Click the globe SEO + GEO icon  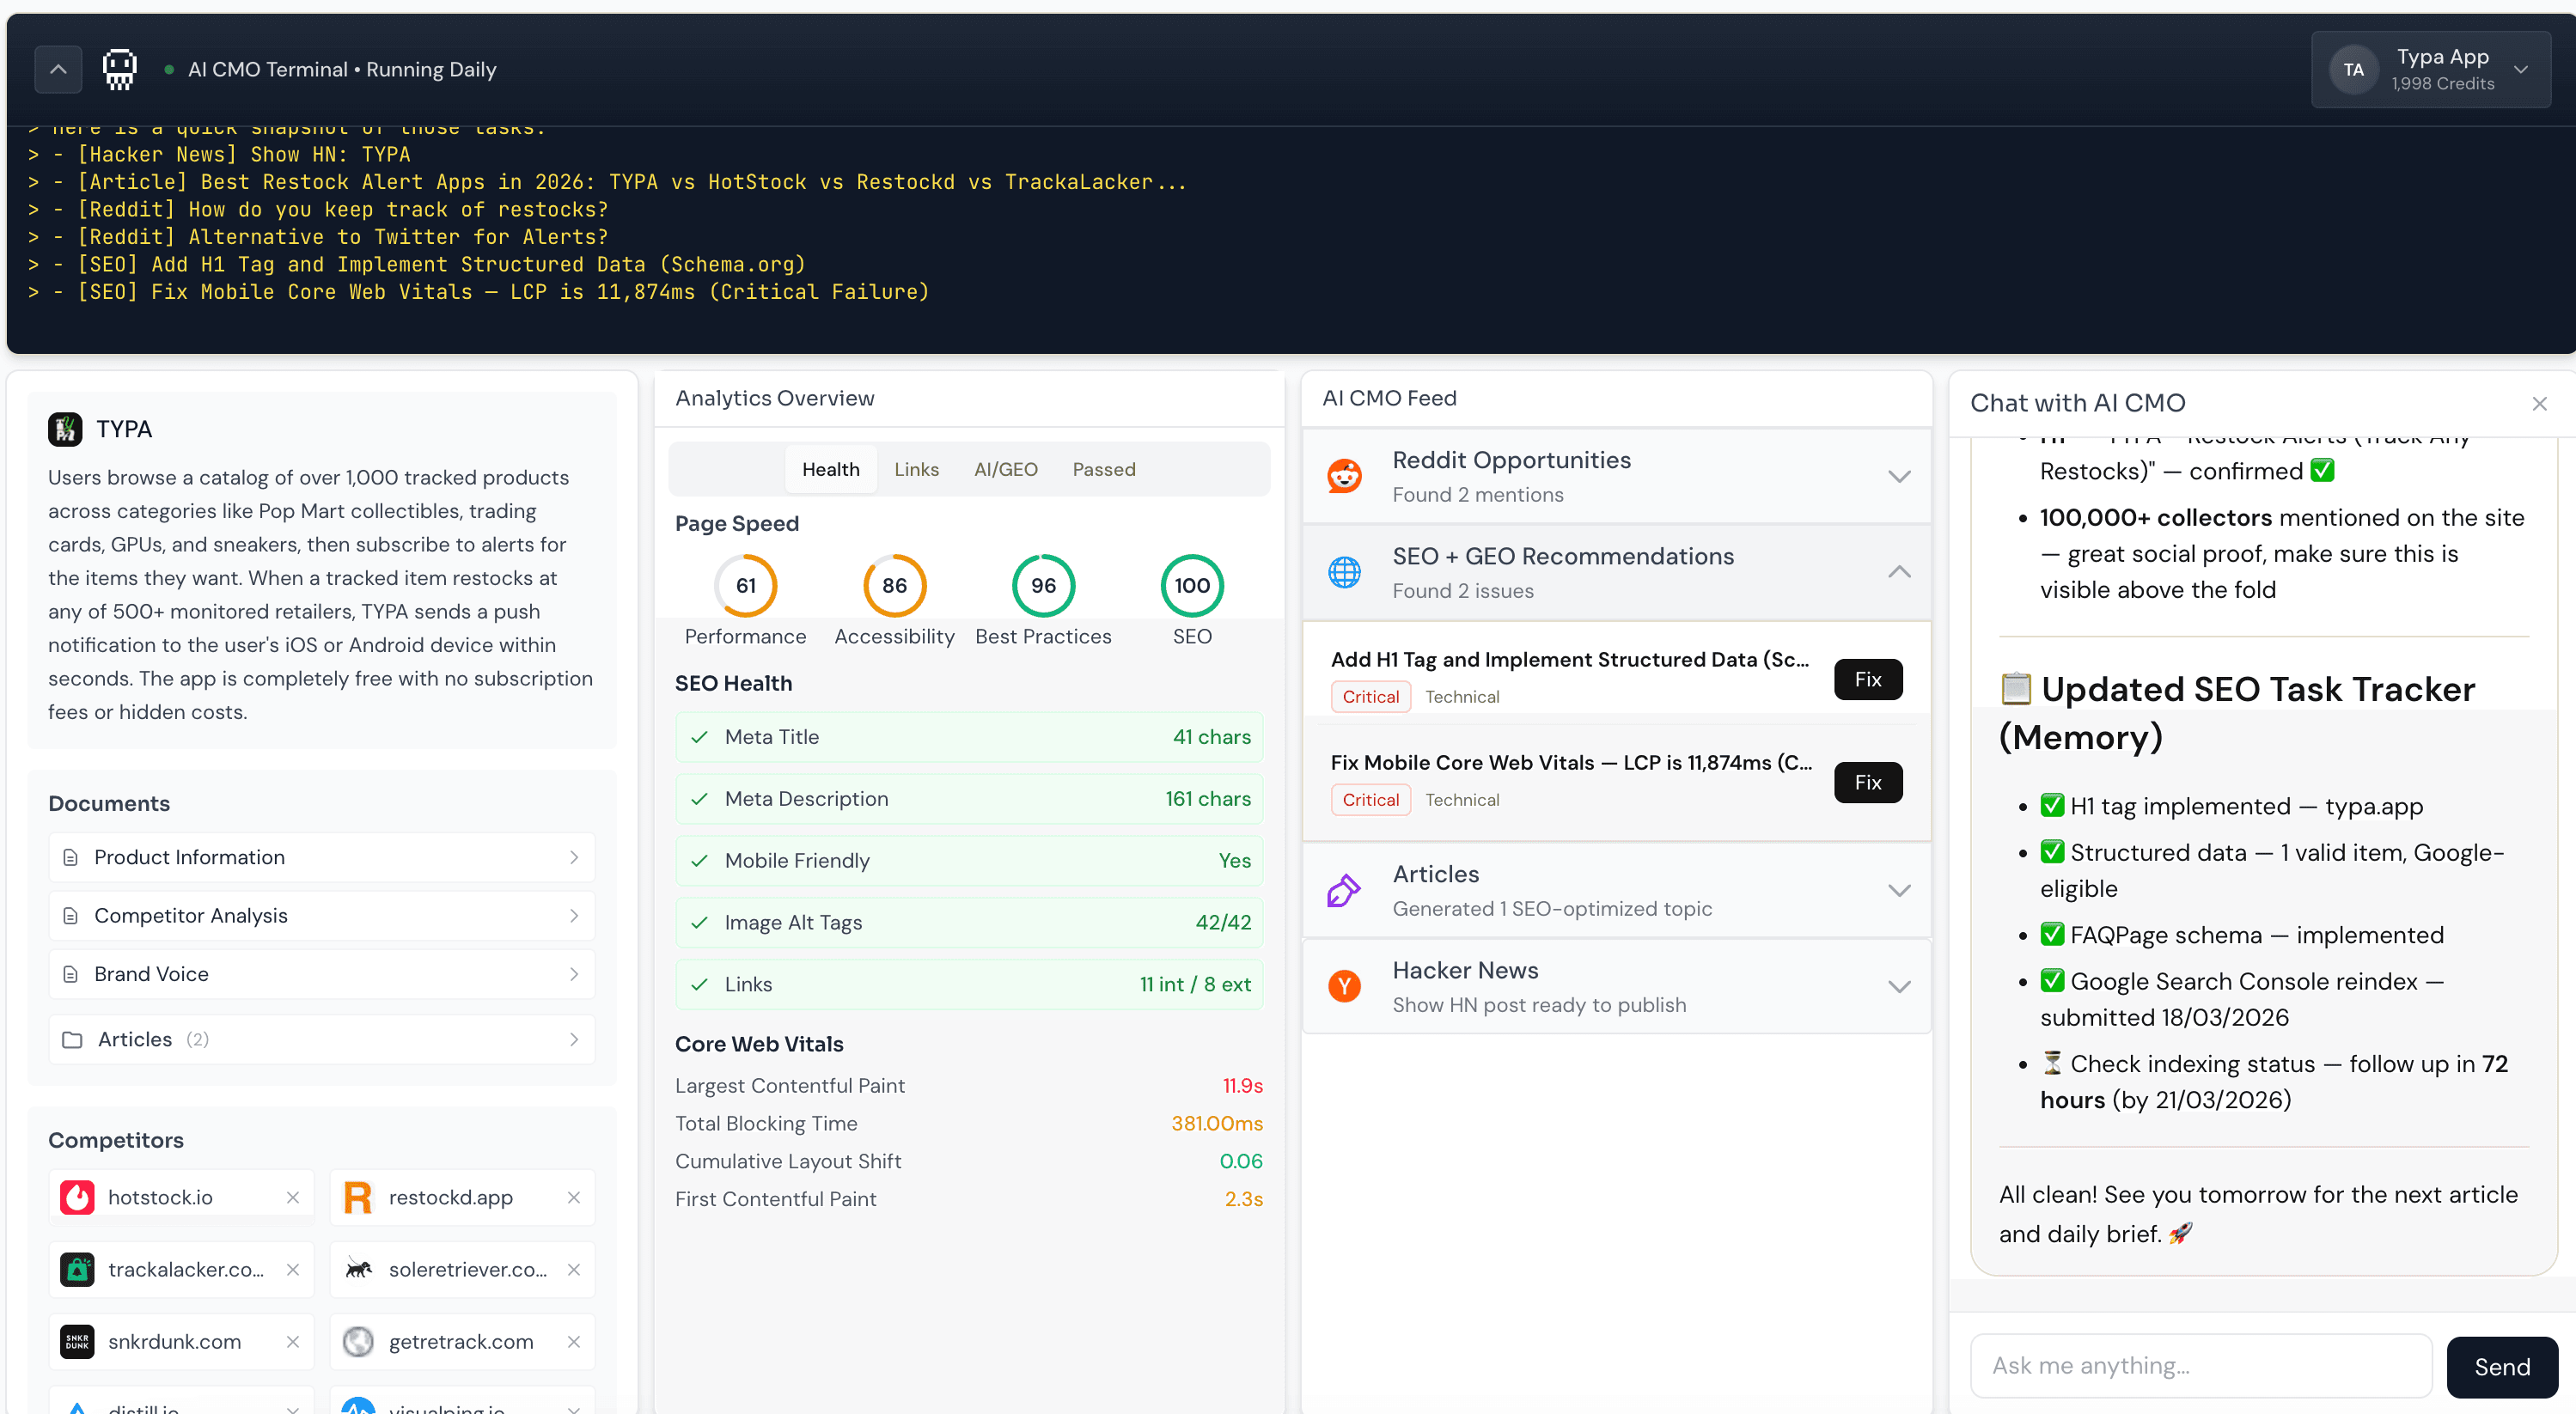[x=1344, y=572]
